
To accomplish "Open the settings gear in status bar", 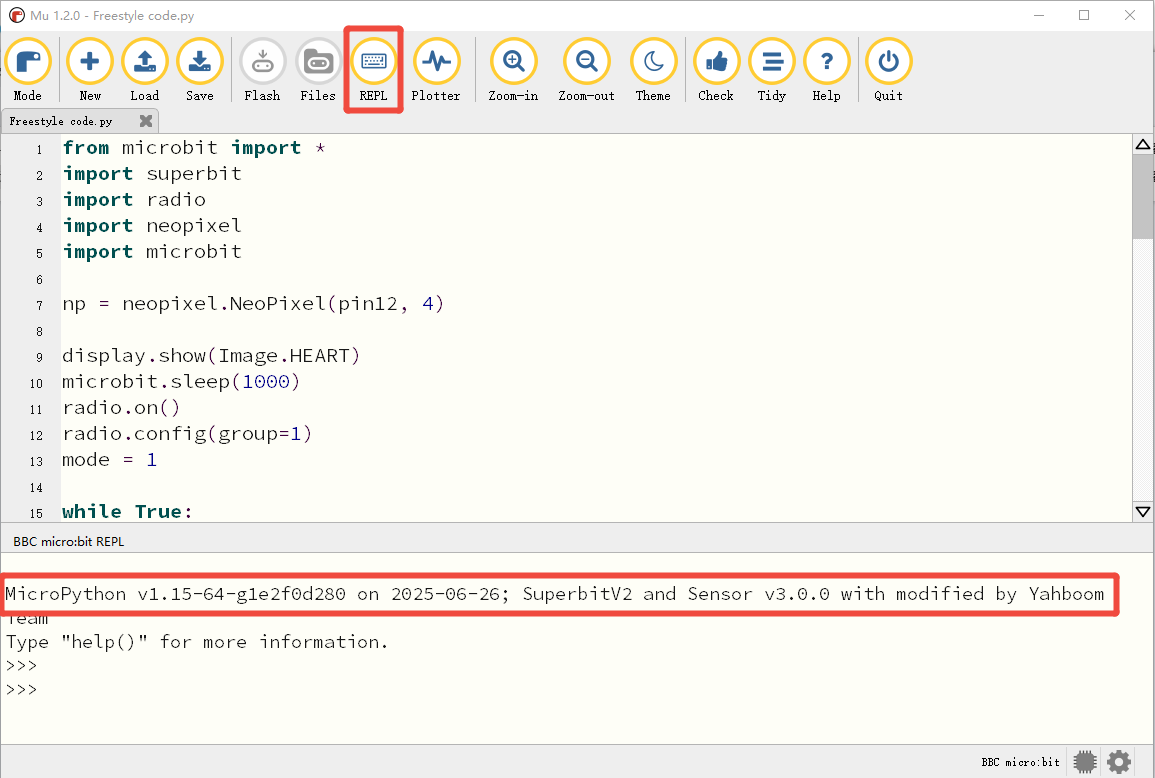I will (x=1119, y=762).
